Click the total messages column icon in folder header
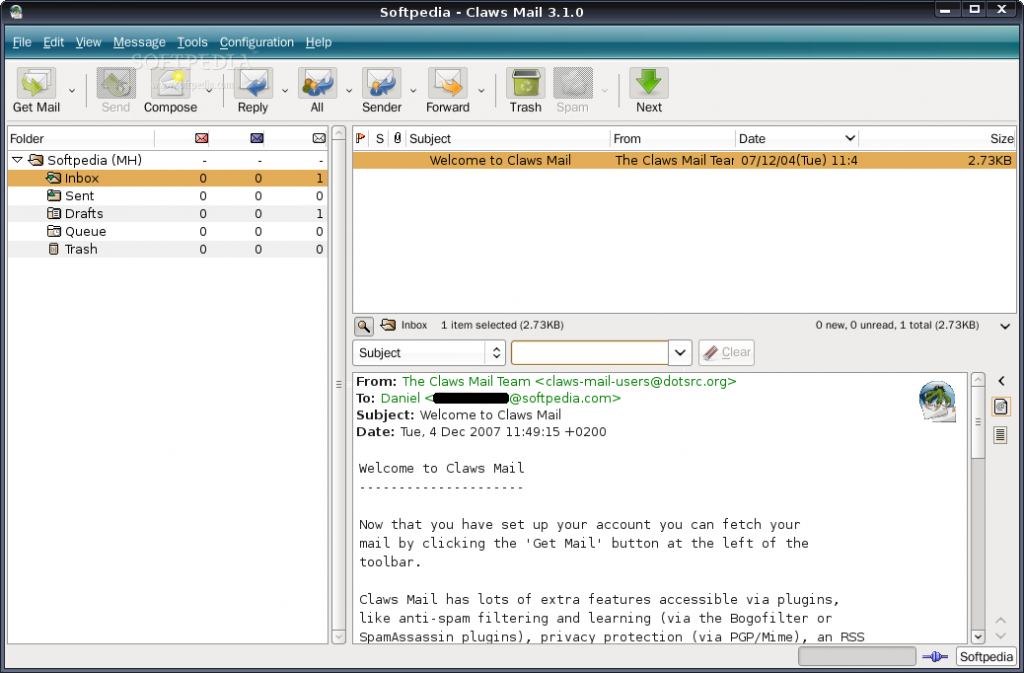Image resolution: width=1024 pixels, height=673 pixels. [x=319, y=138]
